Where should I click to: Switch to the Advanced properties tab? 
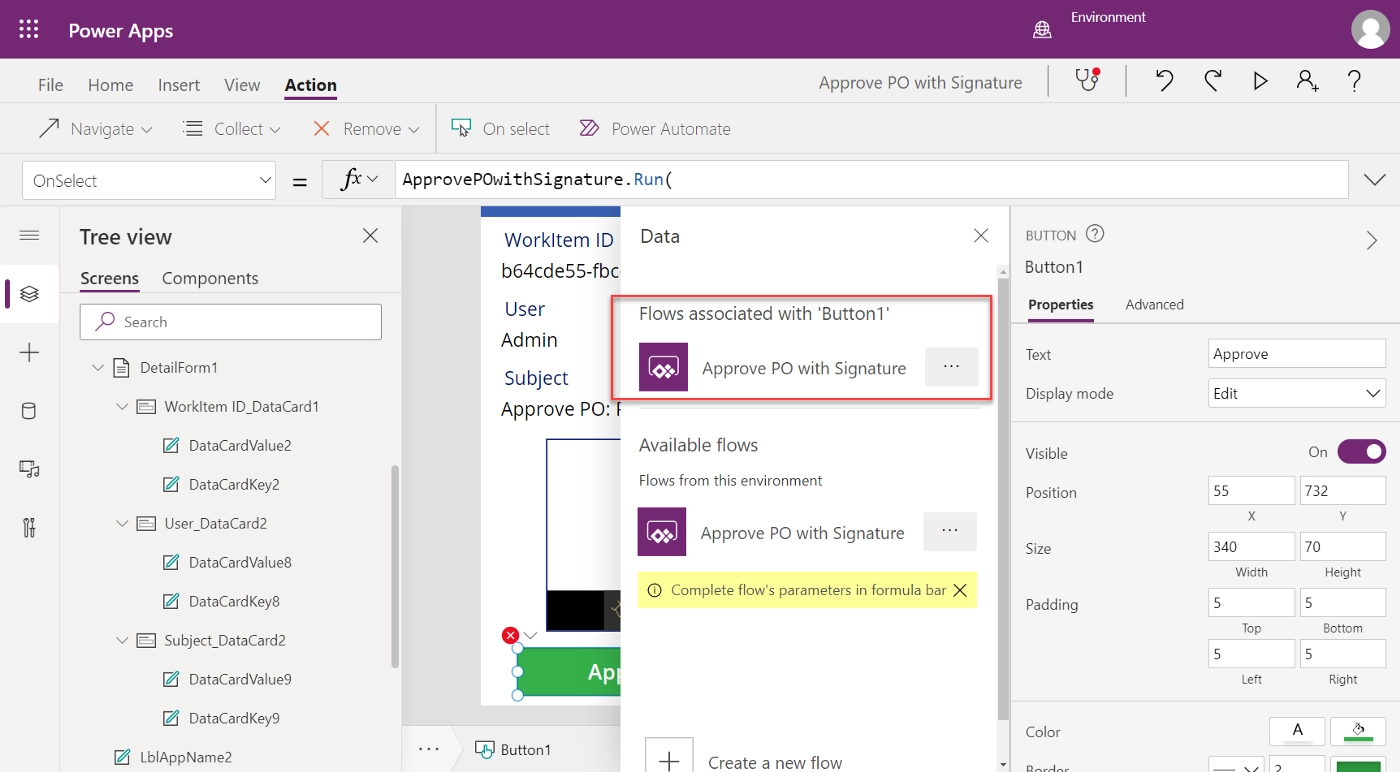(x=1154, y=304)
